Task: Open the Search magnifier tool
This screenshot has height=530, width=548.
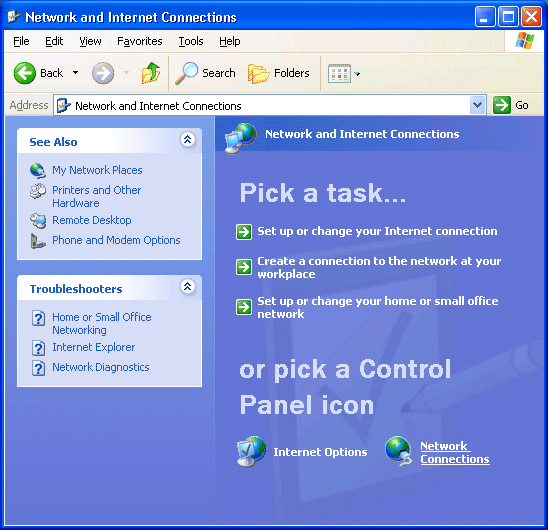Action: [x=205, y=73]
